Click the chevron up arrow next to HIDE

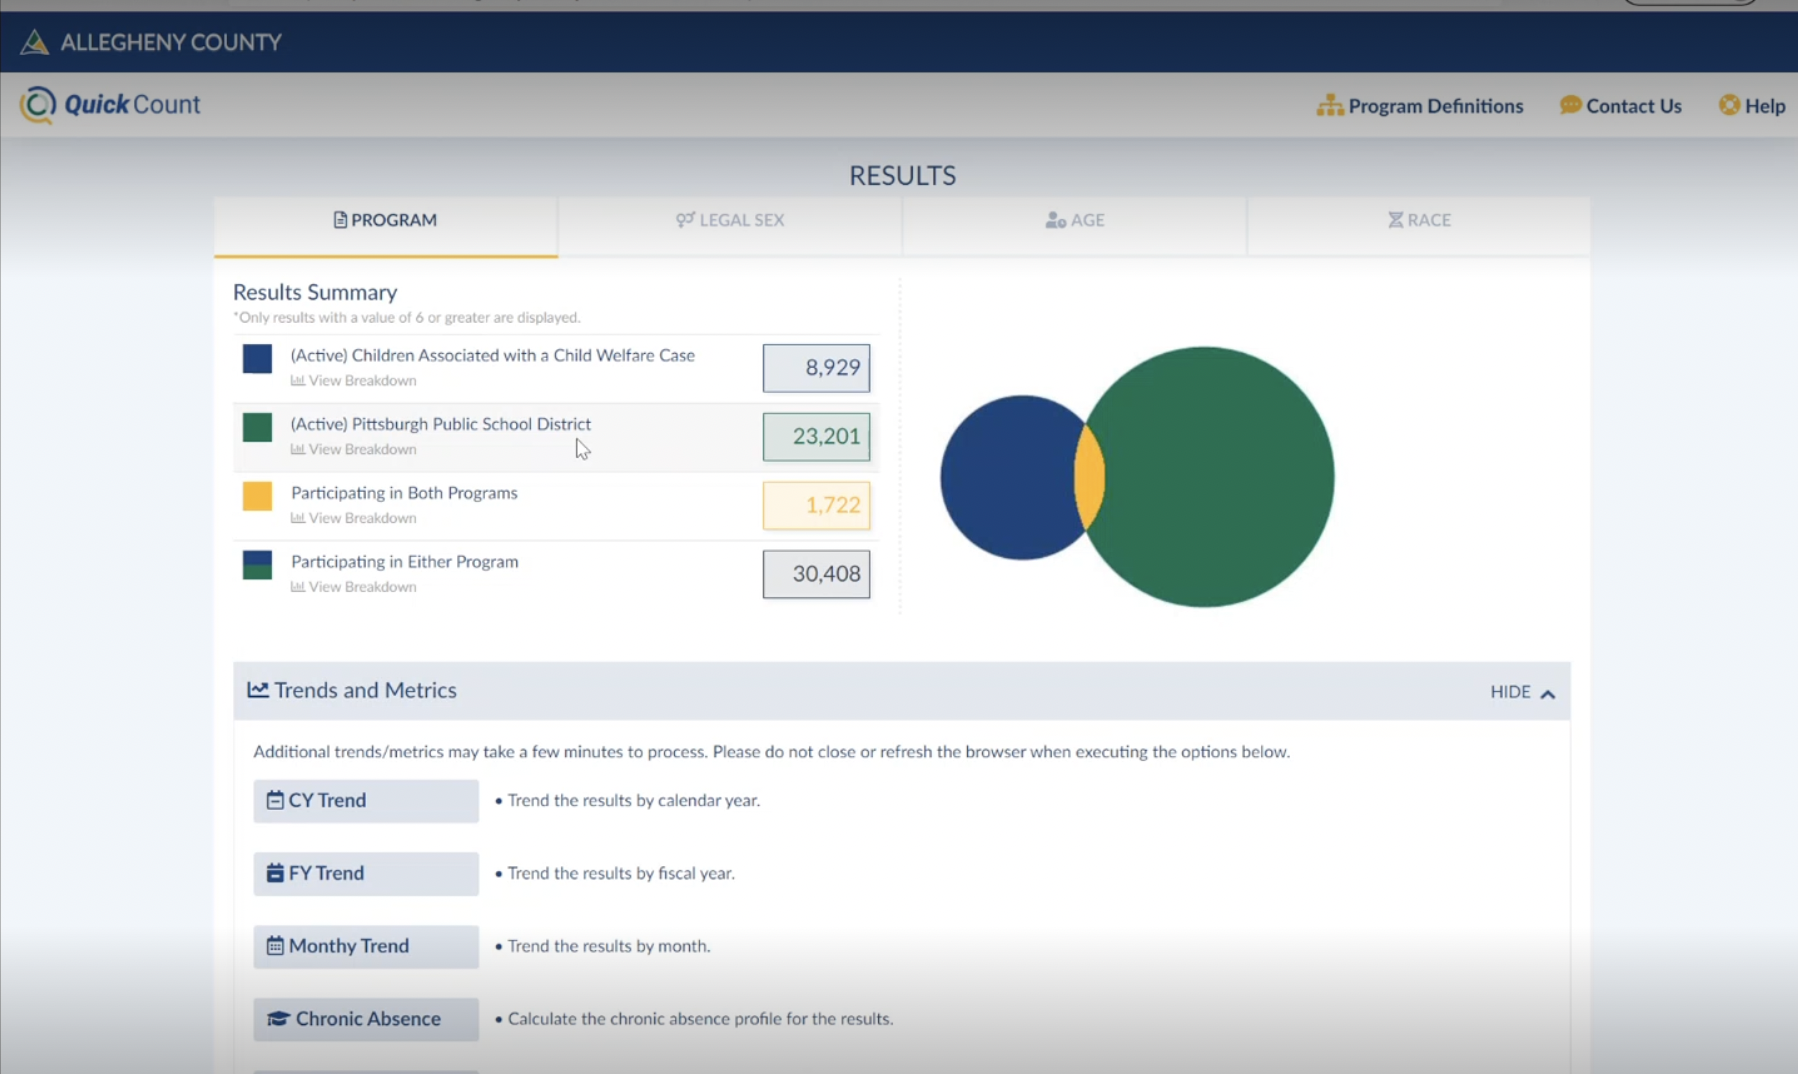click(x=1548, y=693)
